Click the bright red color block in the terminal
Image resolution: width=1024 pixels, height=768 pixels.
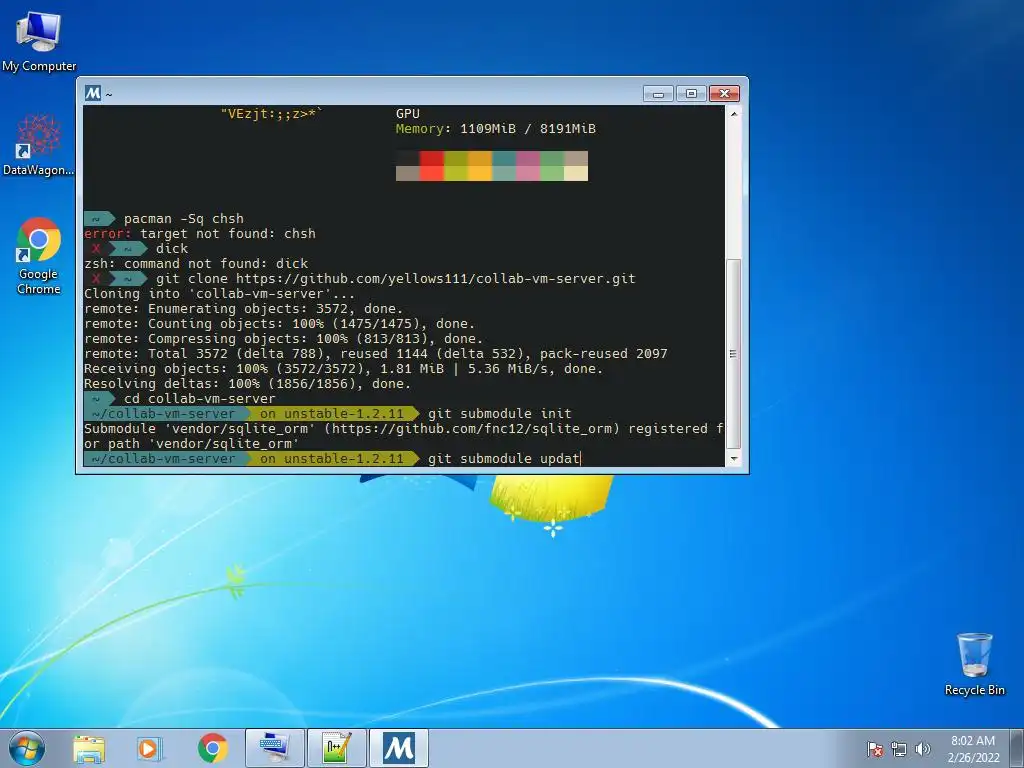tap(432, 174)
